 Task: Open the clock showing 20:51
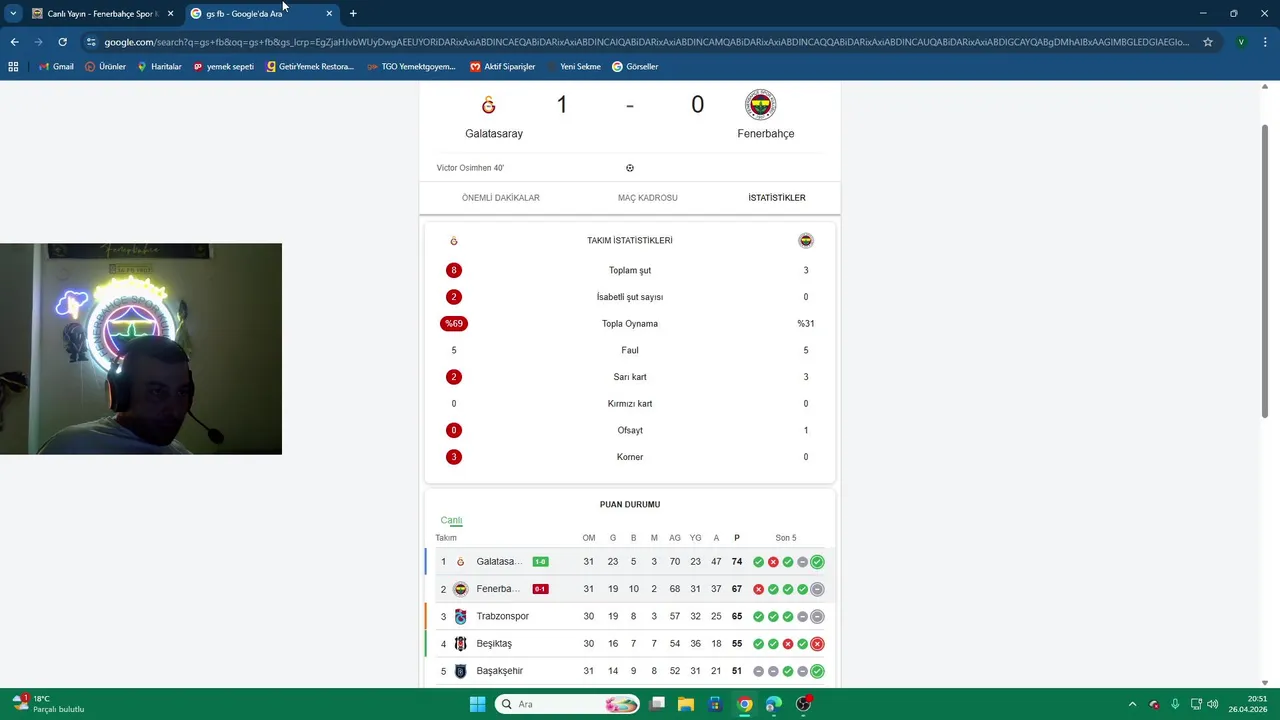point(1250,704)
